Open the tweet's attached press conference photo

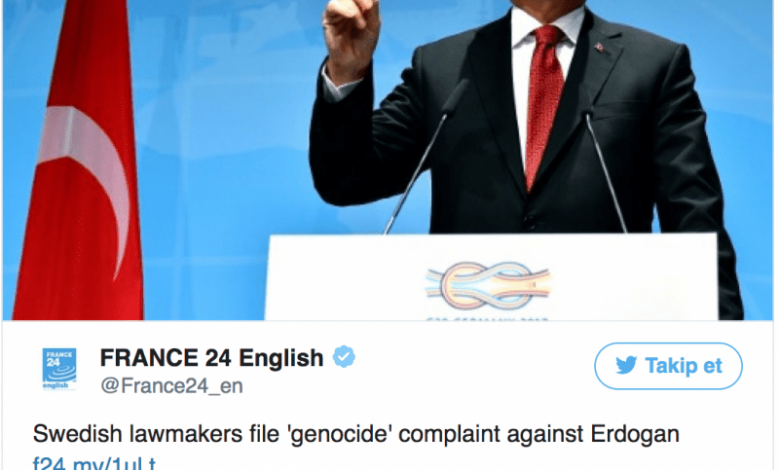(x=388, y=160)
